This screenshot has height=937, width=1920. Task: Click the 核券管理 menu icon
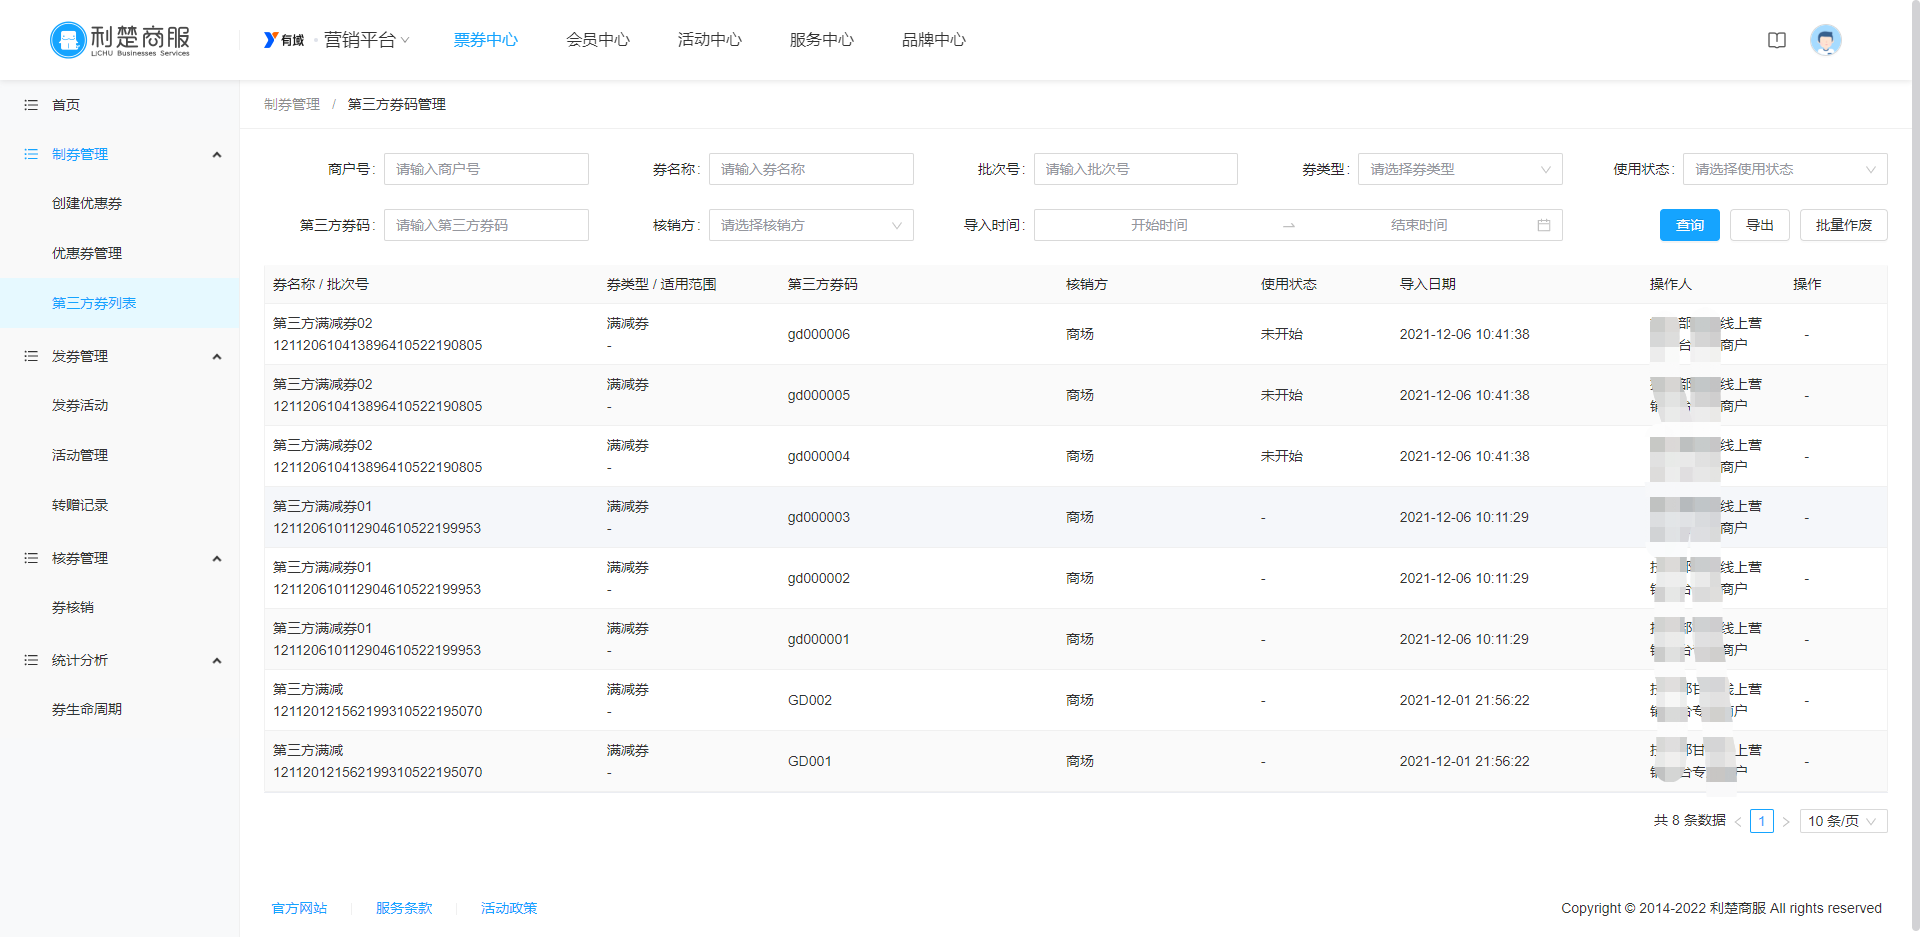[31, 558]
